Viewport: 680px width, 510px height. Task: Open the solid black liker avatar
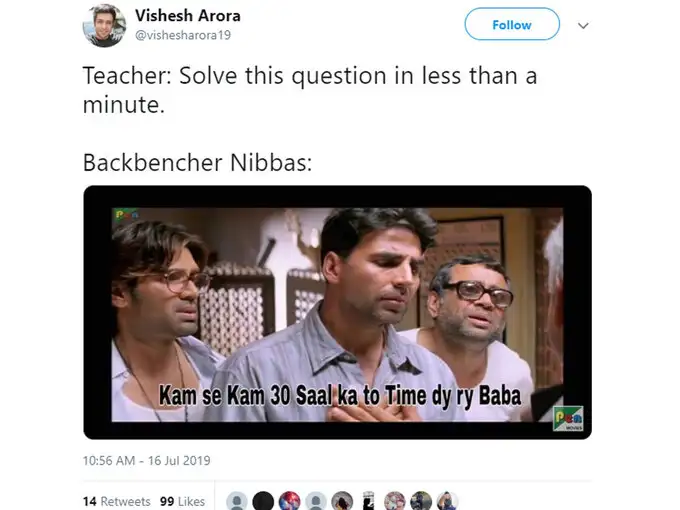tap(263, 501)
